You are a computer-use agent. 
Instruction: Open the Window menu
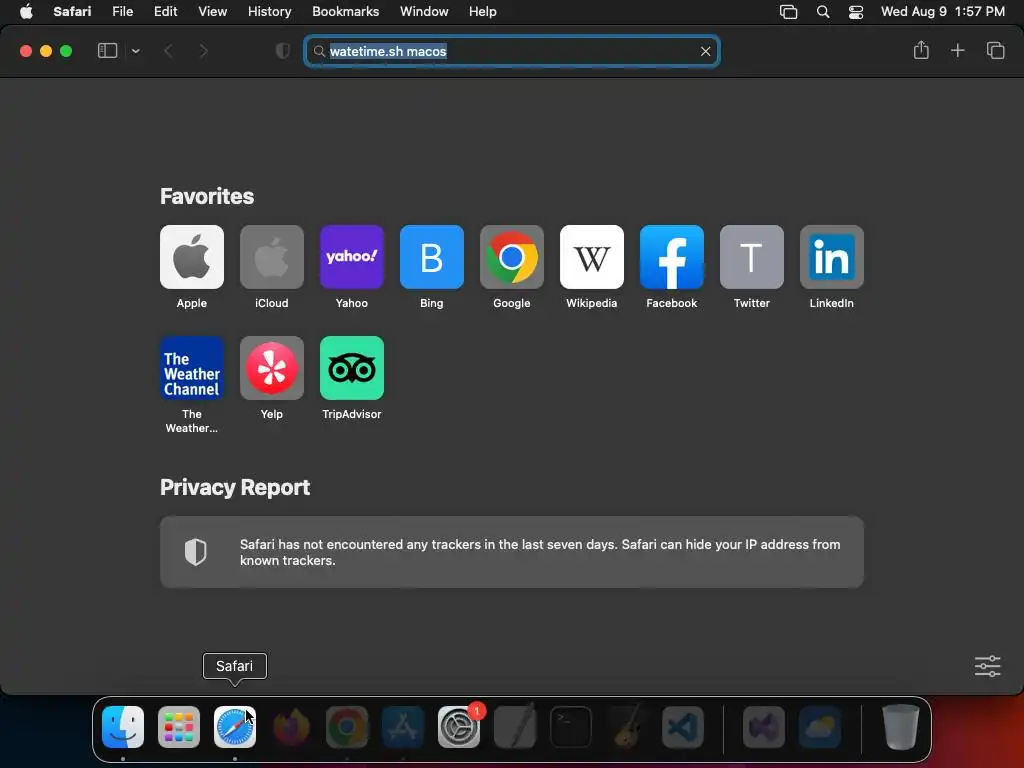pyautogui.click(x=424, y=12)
